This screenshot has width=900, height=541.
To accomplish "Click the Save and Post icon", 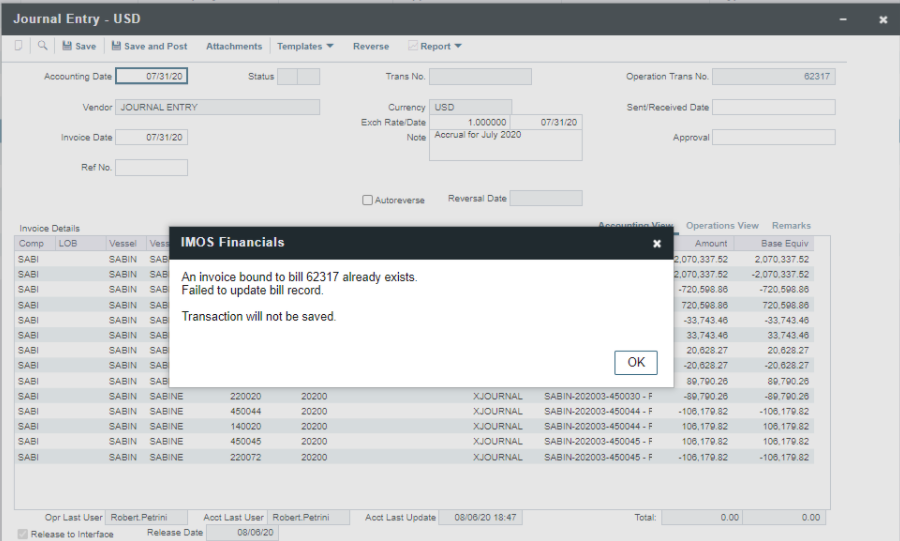I will pos(116,46).
